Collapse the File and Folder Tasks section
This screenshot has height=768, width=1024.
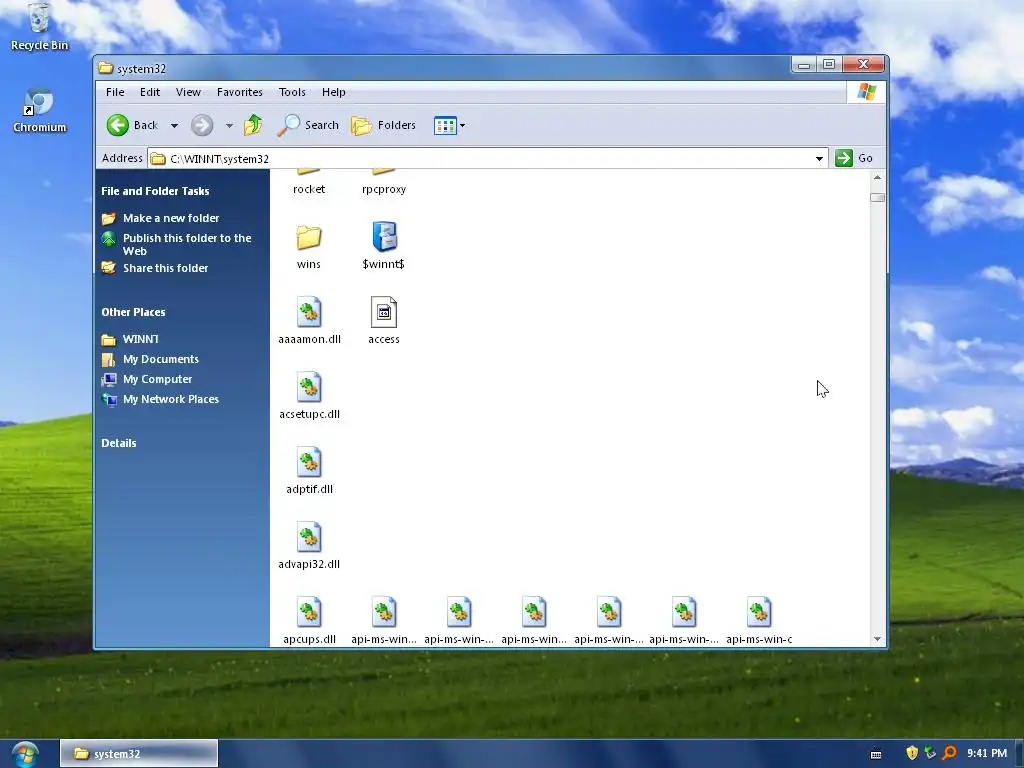point(155,191)
